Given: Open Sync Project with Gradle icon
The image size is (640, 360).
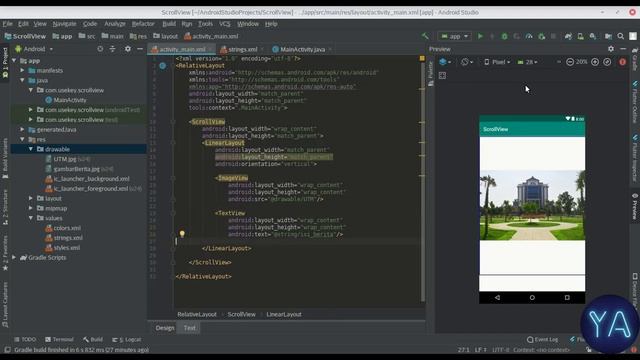Looking at the screenshot, I should click(x=568, y=36).
